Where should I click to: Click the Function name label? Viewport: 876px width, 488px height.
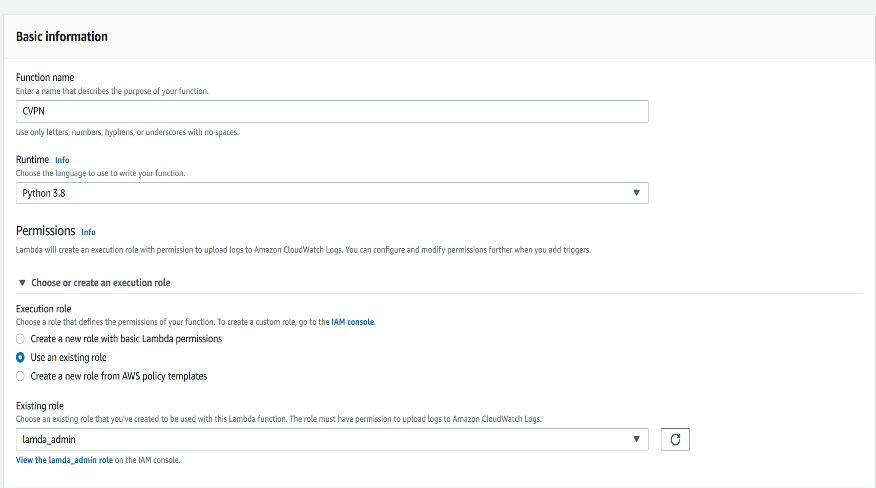pyautogui.click(x=45, y=78)
